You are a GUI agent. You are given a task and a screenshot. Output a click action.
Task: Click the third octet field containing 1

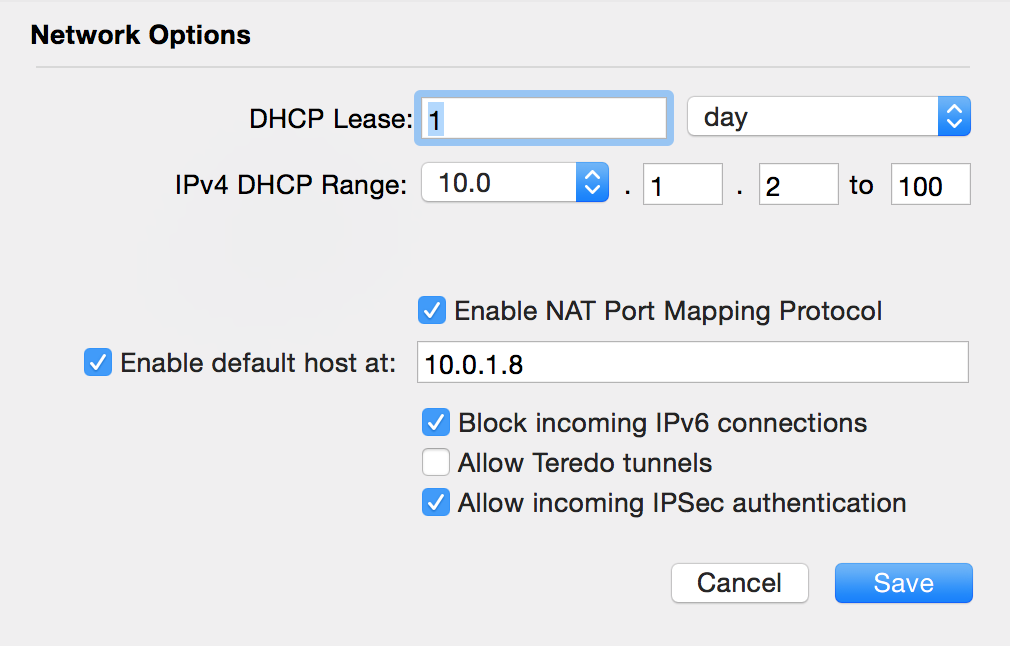click(x=682, y=185)
